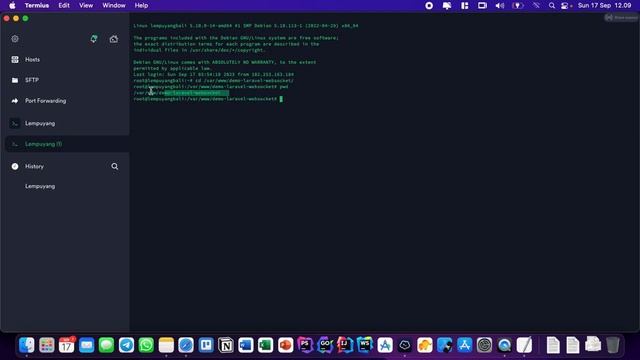The height and width of the screenshot is (360, 640).
Task: Open the Apple menu
Action: [x=12, y=5]
